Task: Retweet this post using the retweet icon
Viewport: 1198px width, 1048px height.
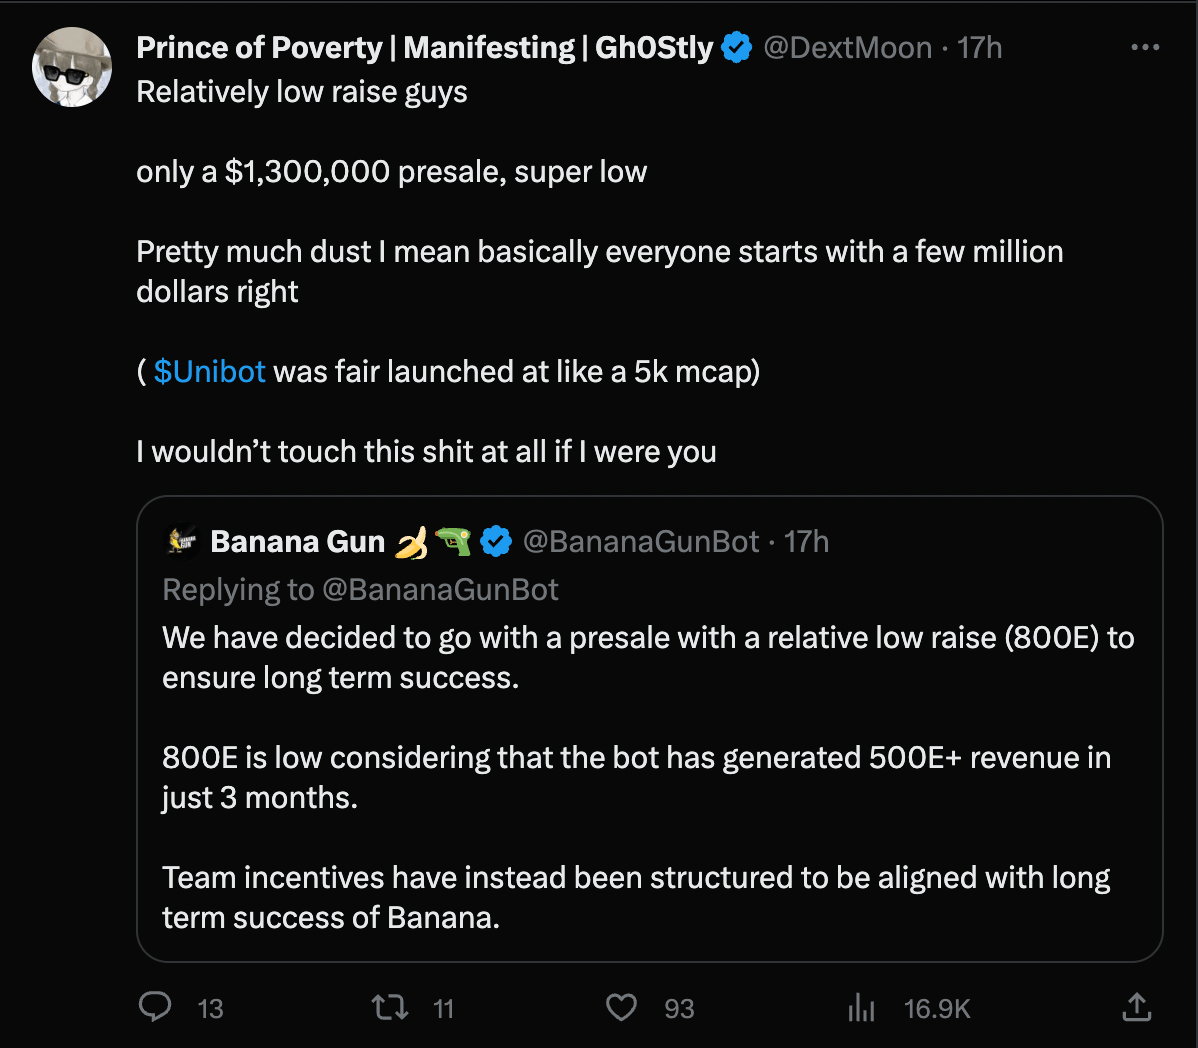Action: coord(390,1007)
